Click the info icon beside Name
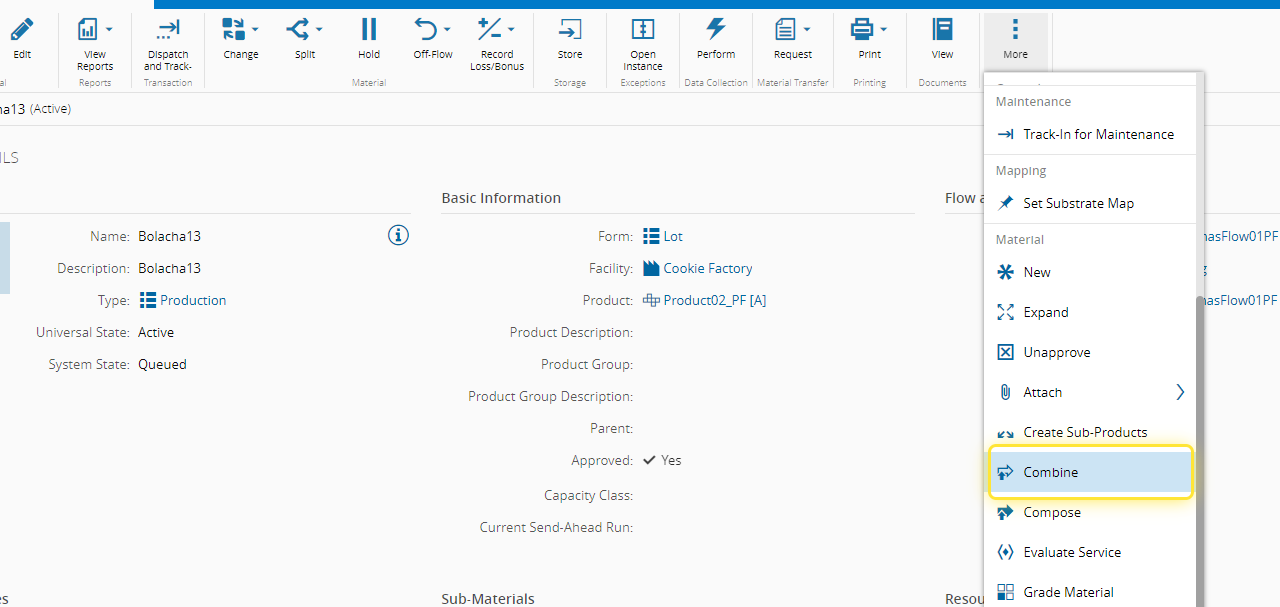 coord(398,236)
